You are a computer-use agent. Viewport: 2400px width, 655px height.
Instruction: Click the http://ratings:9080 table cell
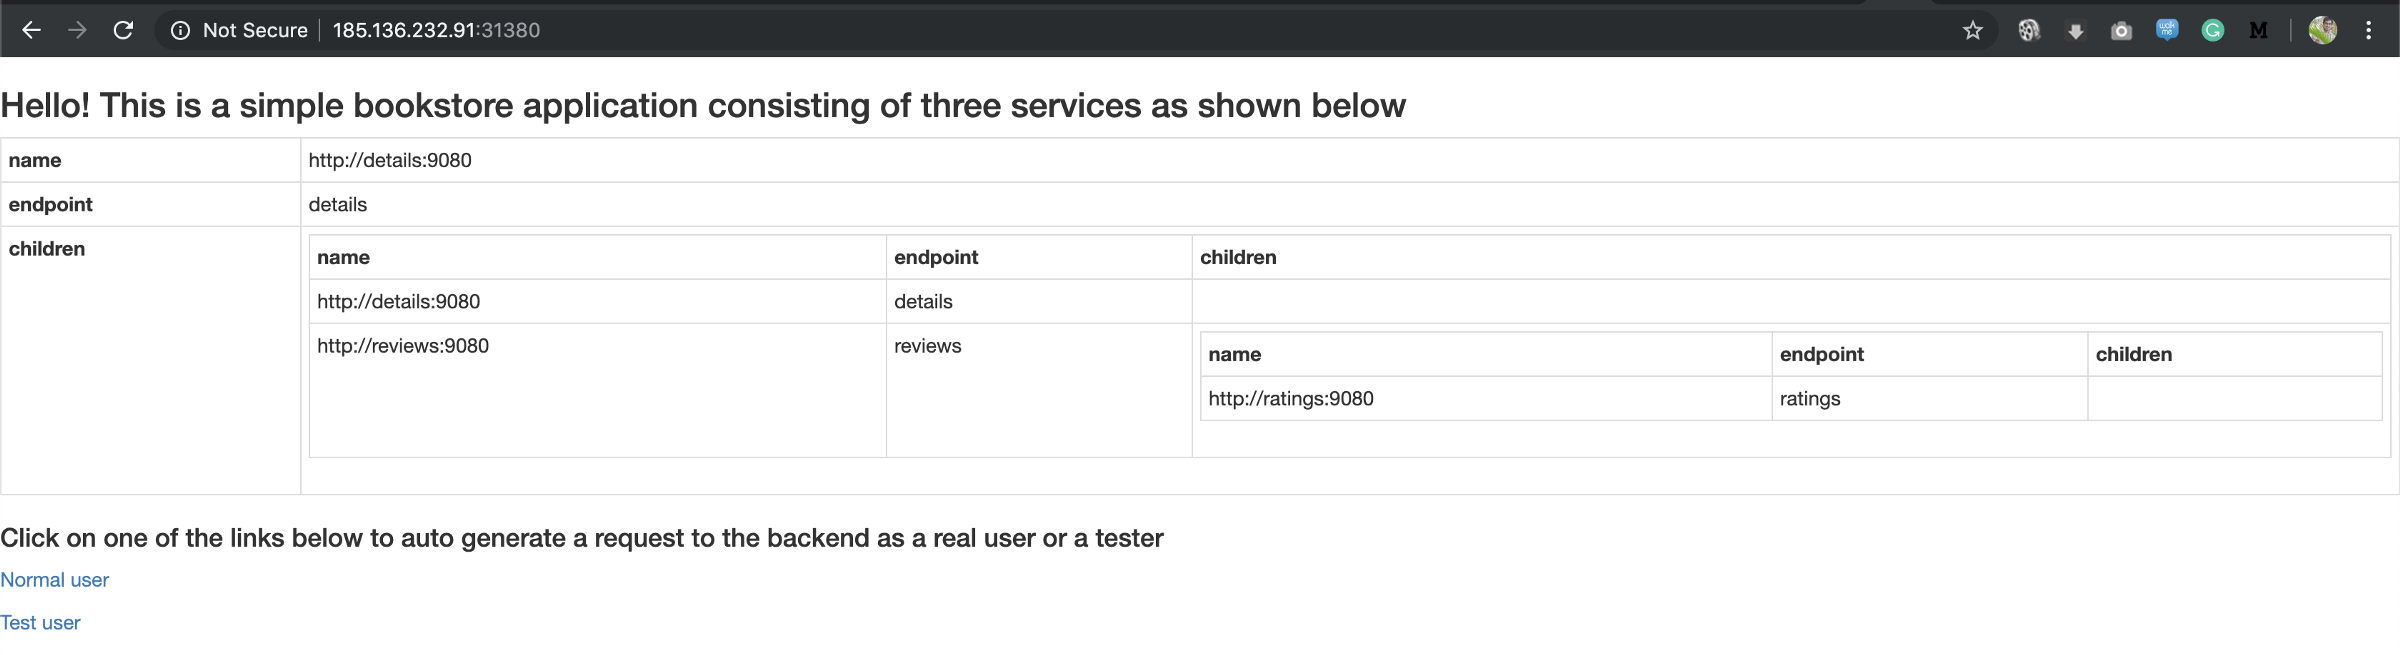1290,399
